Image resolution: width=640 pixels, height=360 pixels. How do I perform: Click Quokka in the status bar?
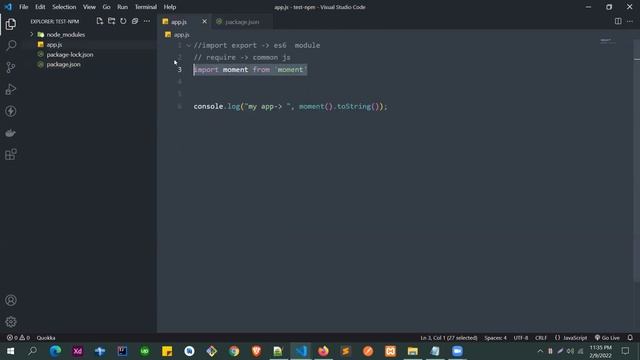[x=46, y=338]
